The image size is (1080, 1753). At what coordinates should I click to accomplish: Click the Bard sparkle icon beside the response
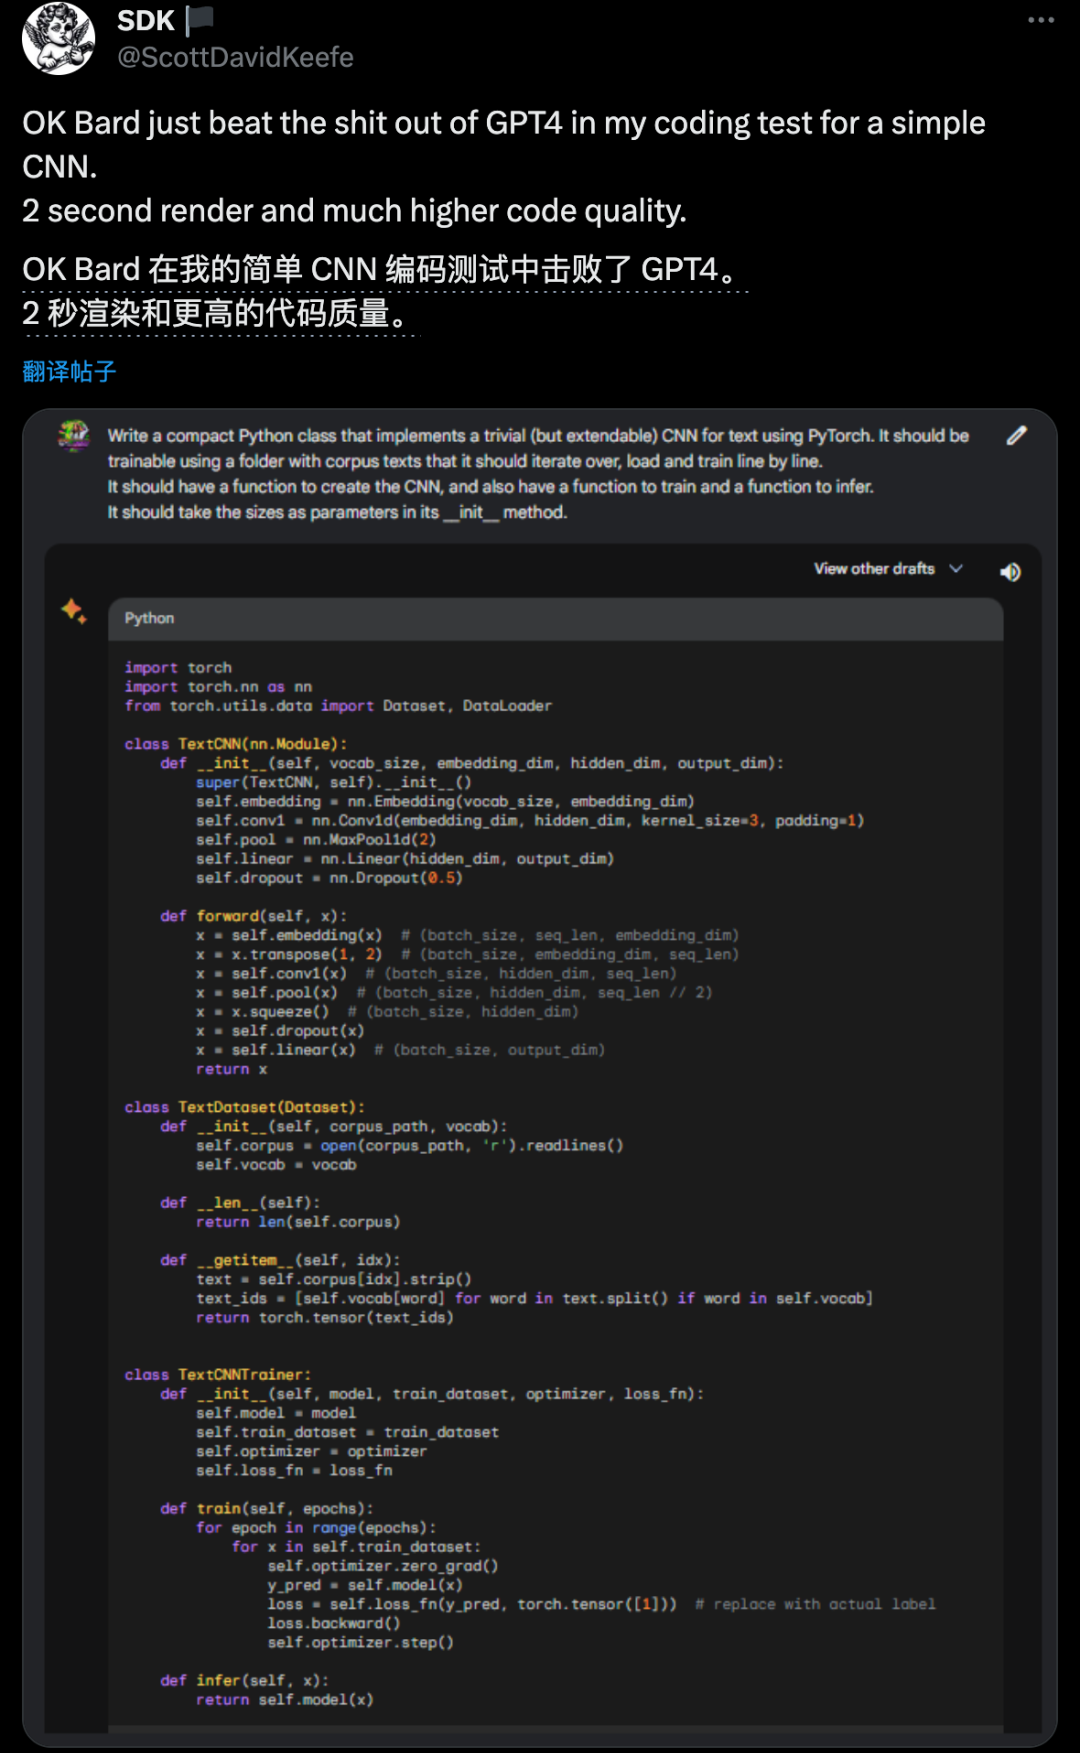coord(74,610)
